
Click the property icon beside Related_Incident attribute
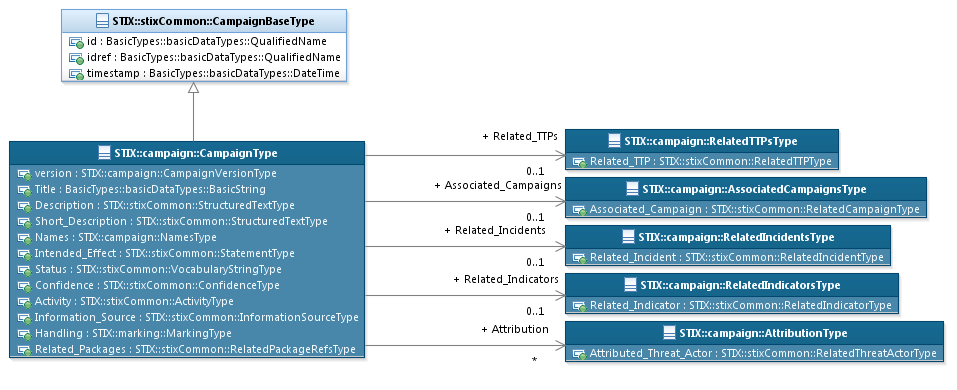[x=579, y=258]
